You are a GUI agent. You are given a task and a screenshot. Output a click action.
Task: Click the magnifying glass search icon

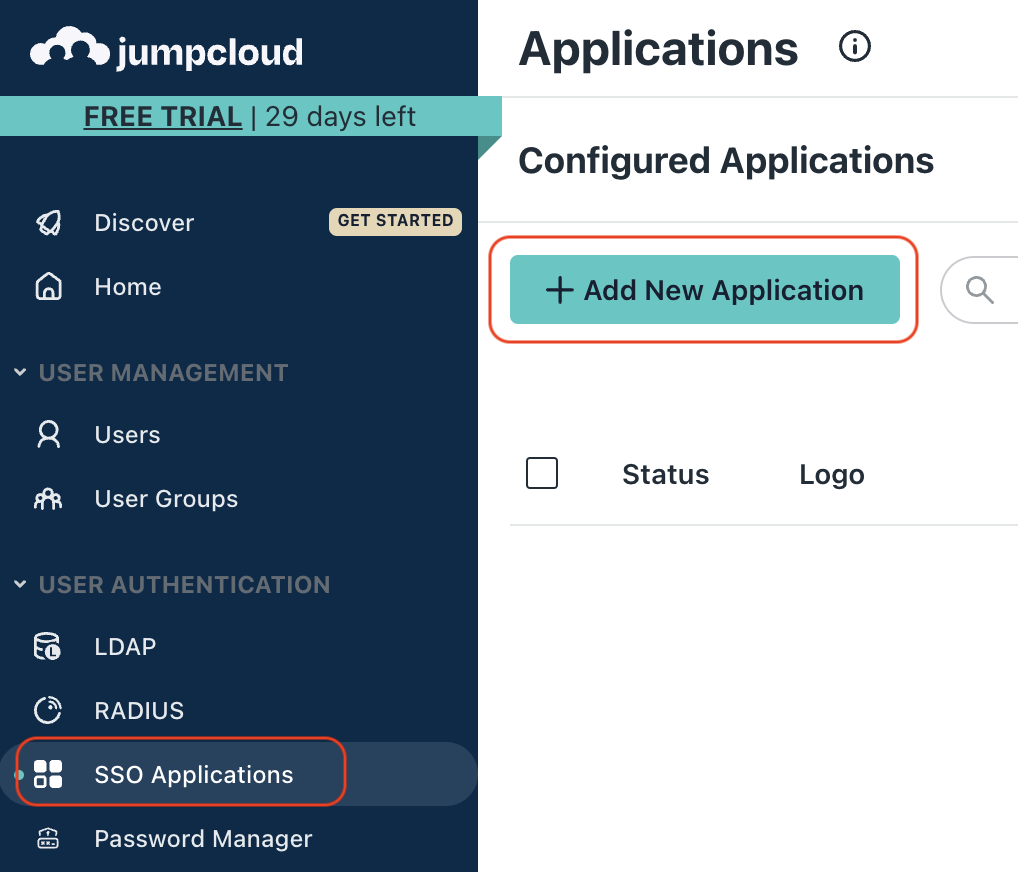[979, 290]
